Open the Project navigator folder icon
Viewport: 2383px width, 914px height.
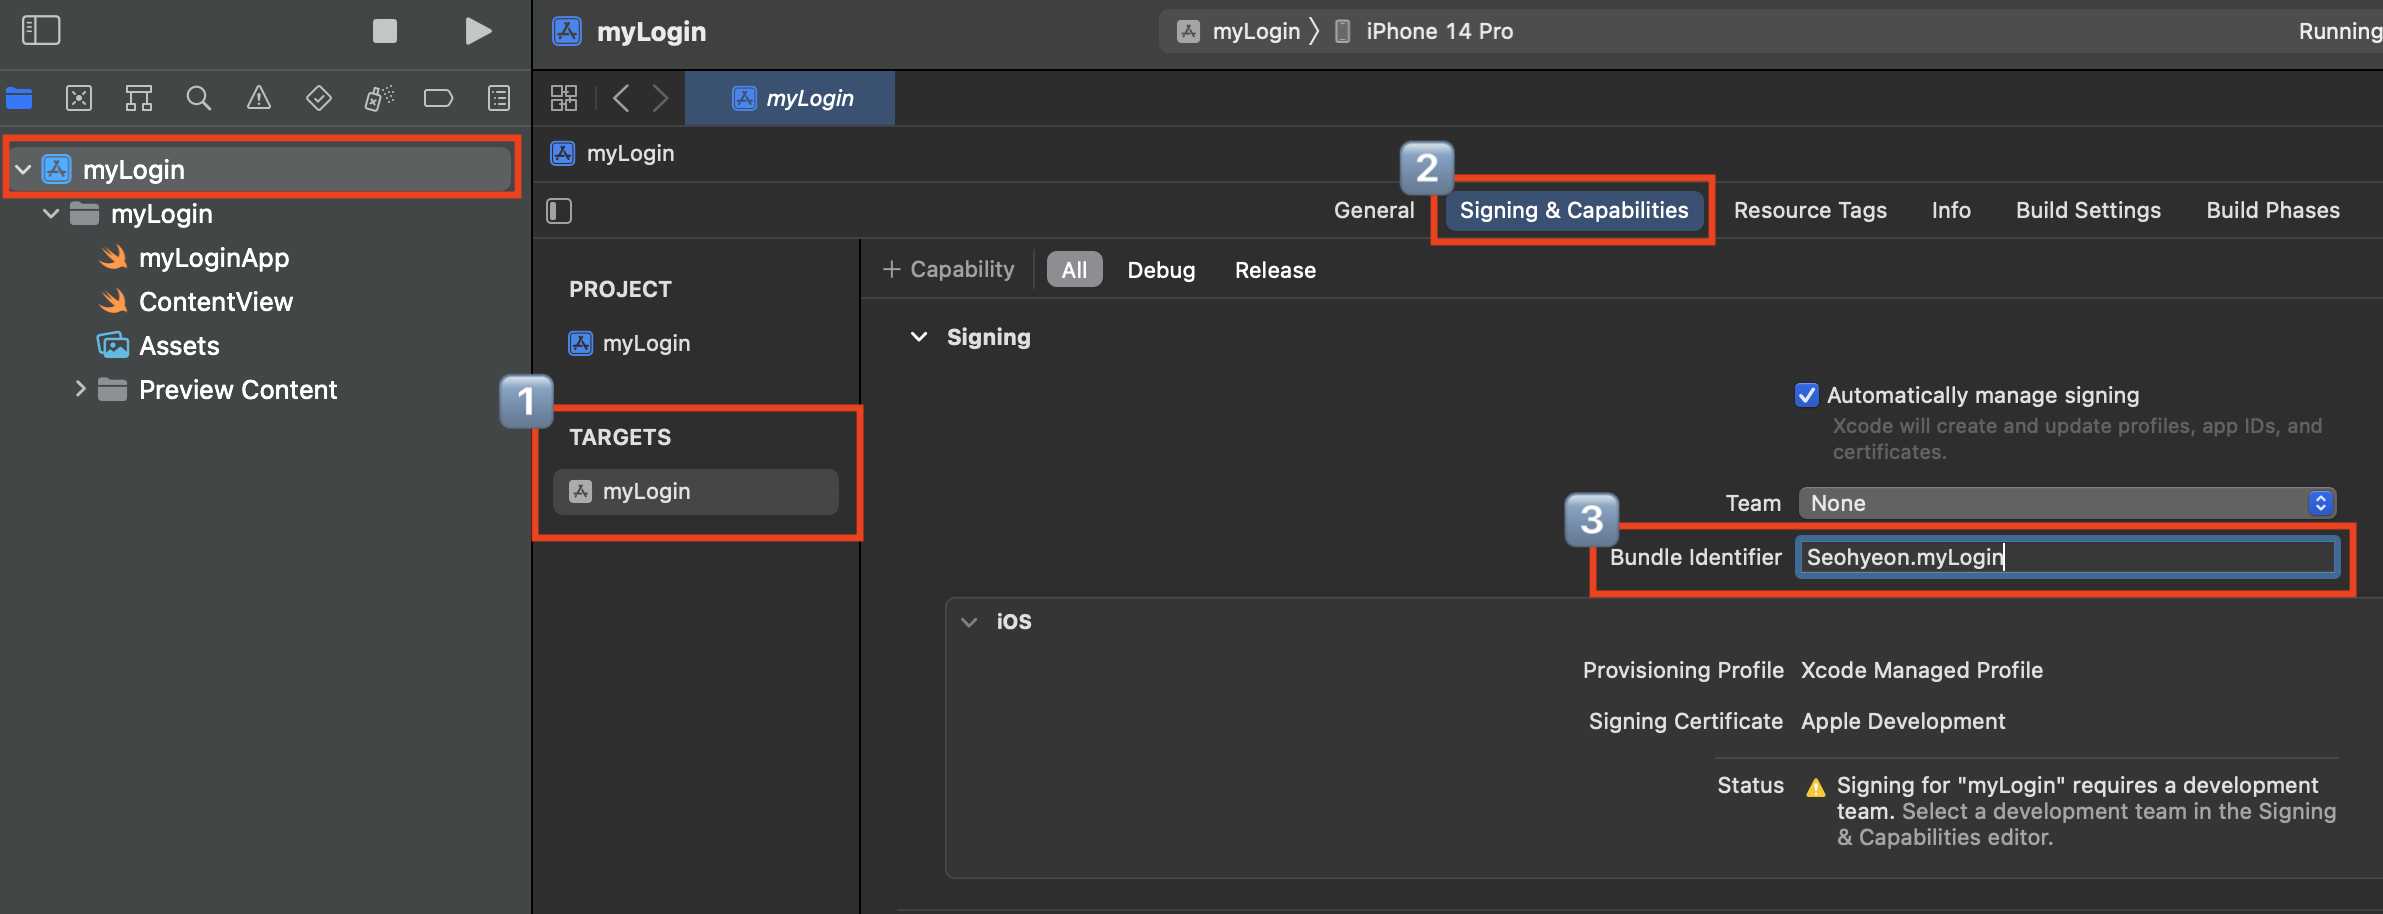click(19, 98)
